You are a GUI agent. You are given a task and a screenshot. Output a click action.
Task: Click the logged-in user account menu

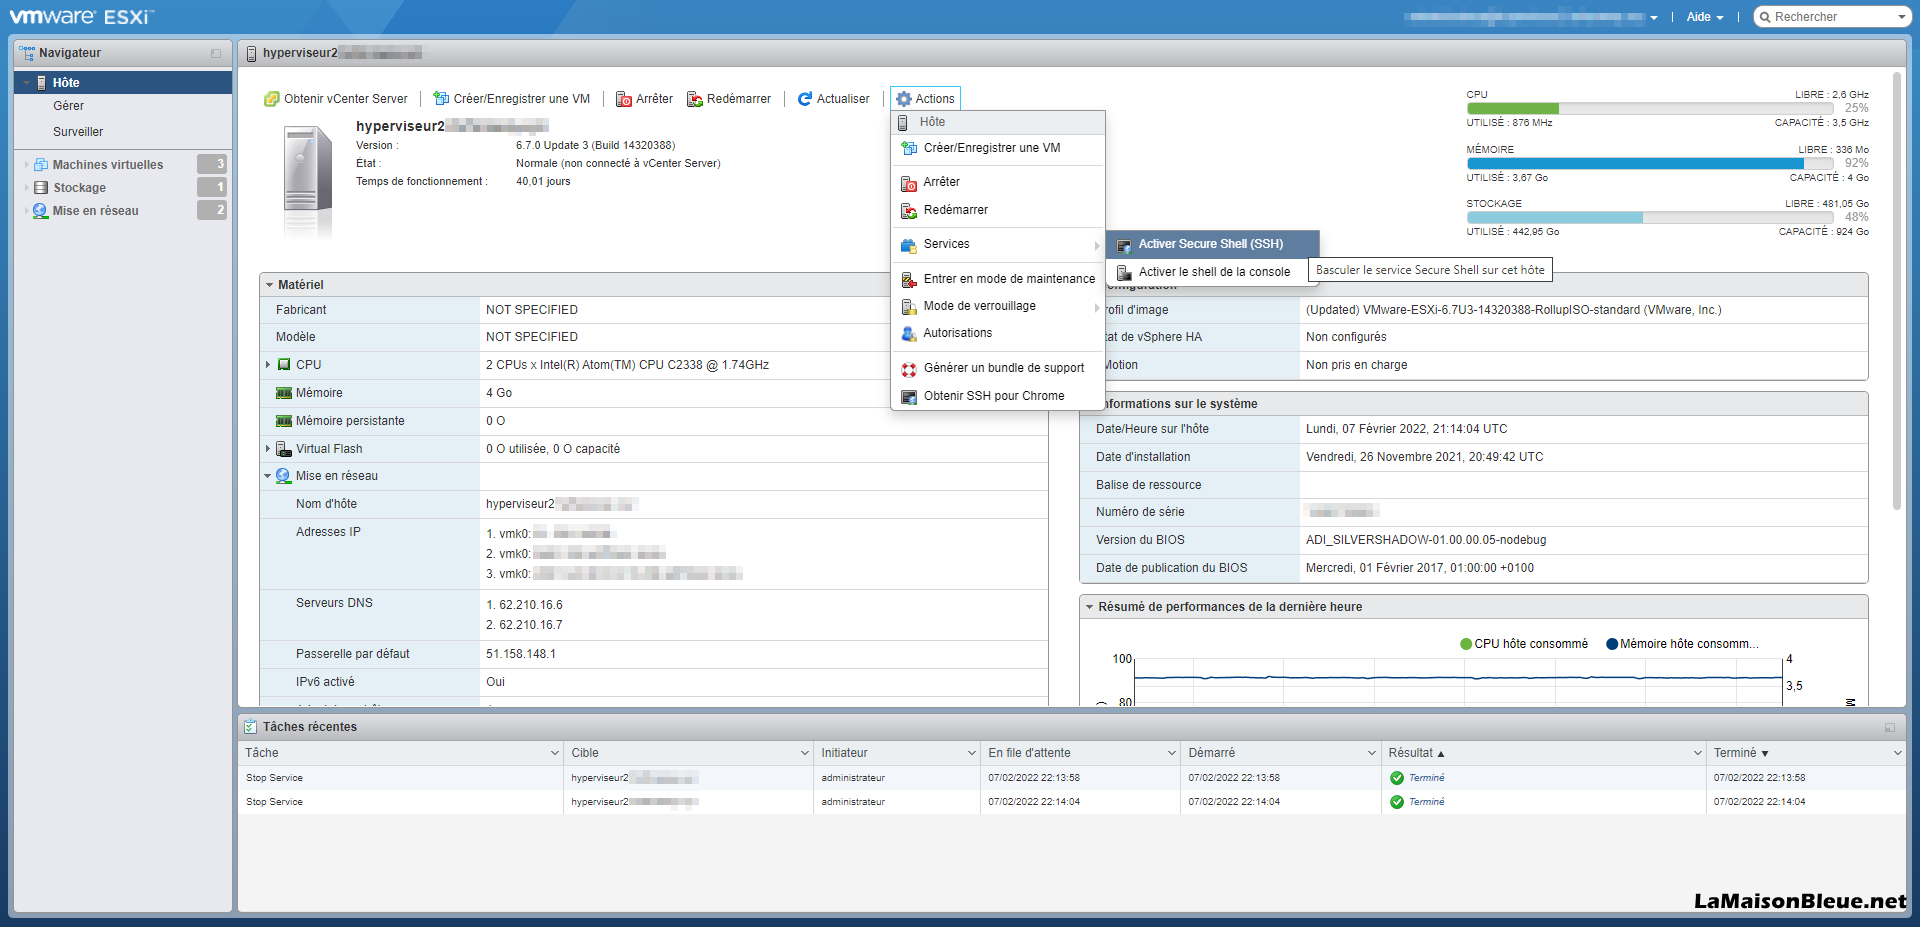pos(1530,17)
